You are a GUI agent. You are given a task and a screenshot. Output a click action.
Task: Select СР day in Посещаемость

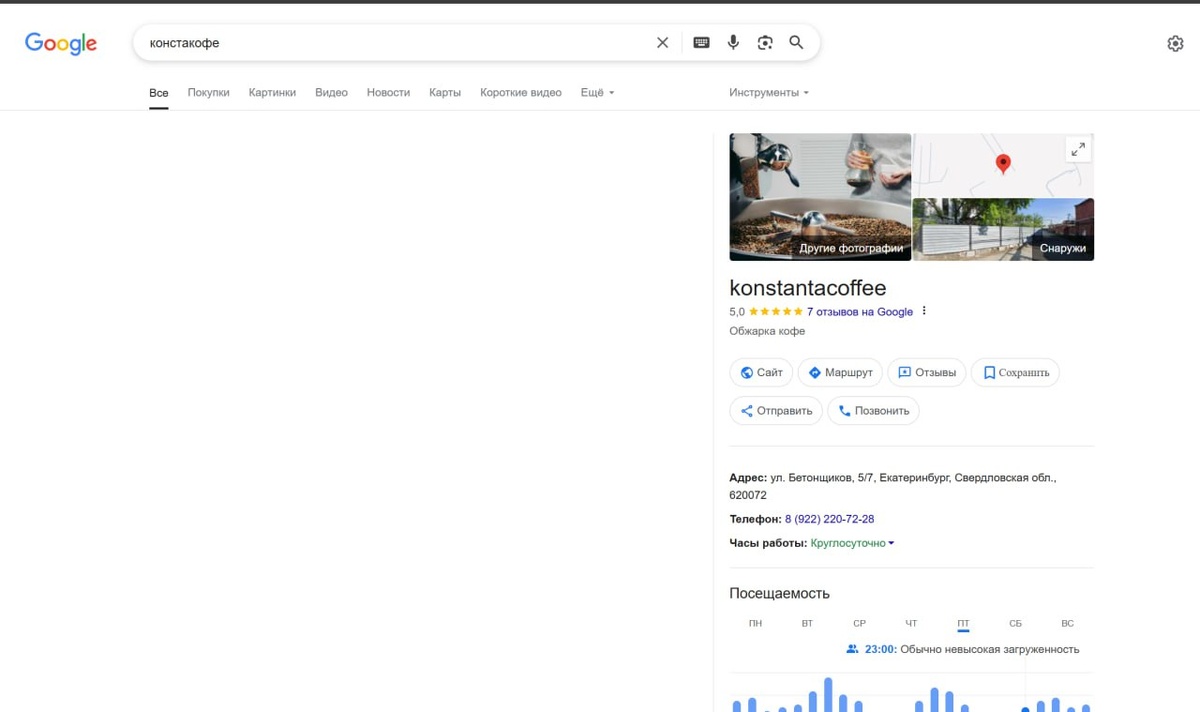[x=859, y=623]
